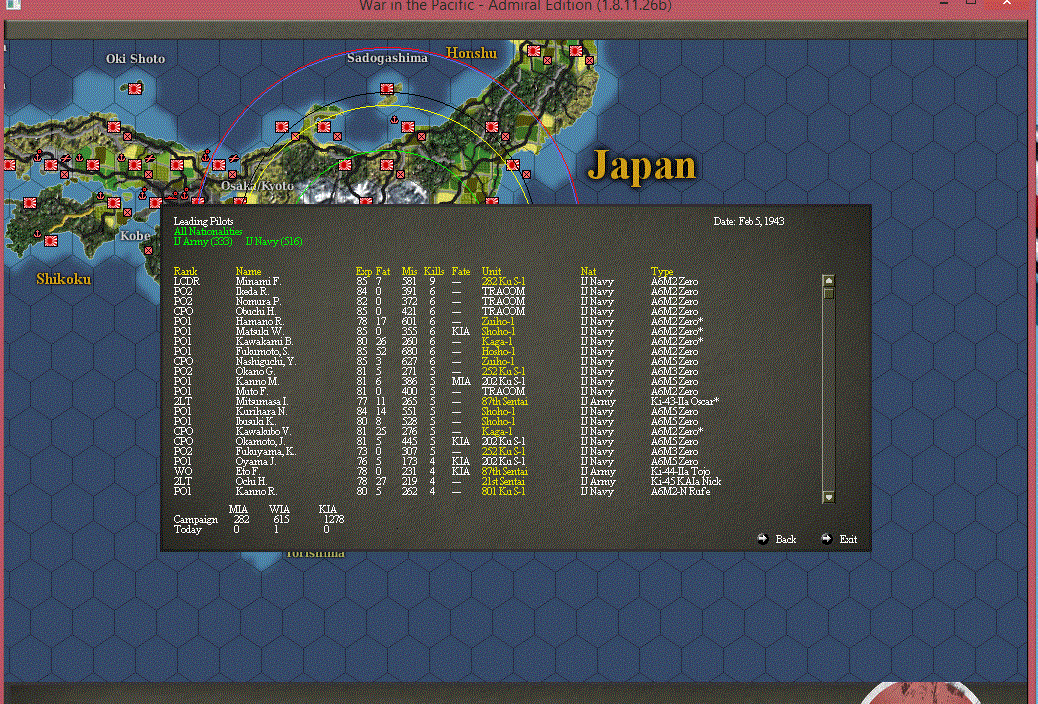Click the Back arrow icon

pyautogui.click(x=763, y=539)
